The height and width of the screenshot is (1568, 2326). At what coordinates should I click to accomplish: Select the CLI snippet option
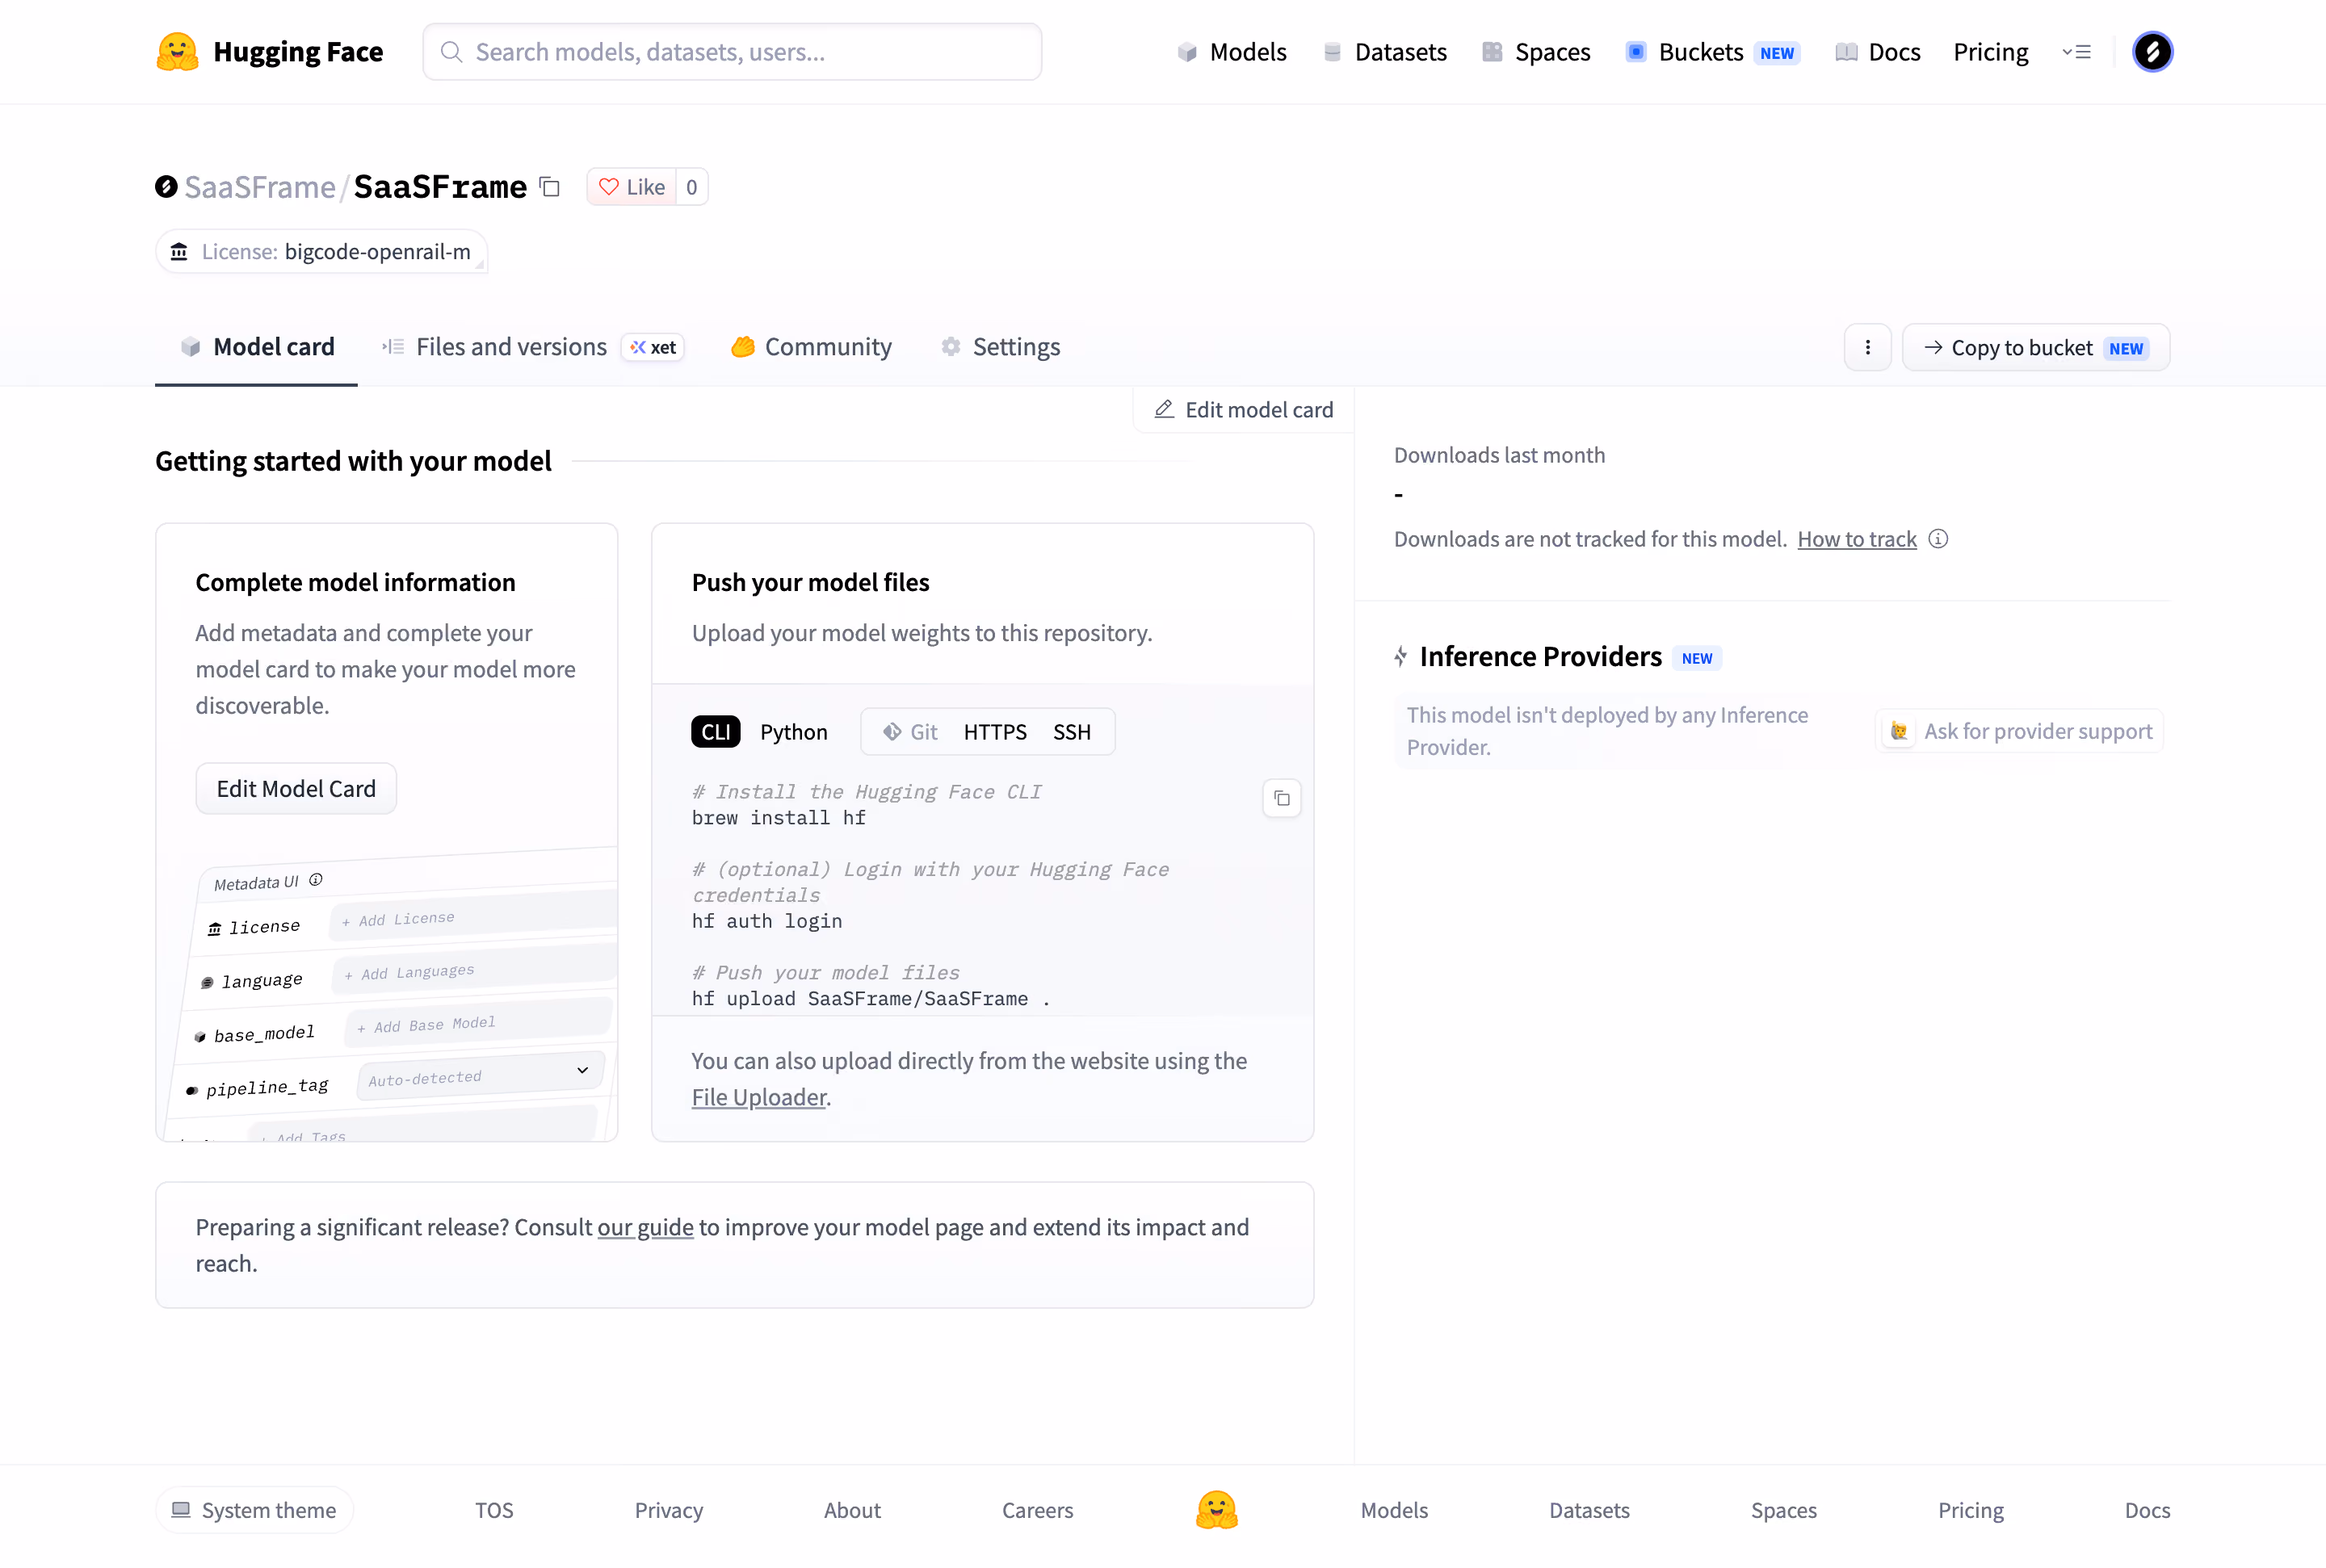[x=716, y=732]
